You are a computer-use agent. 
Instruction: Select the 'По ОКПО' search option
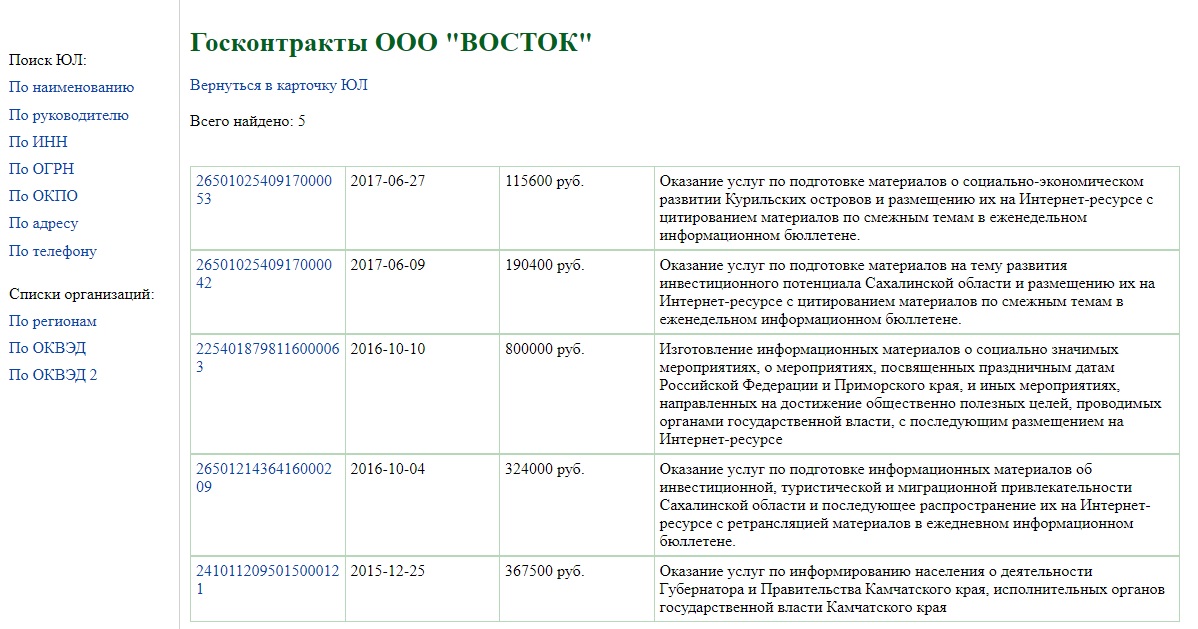click(x=43, y=196)
